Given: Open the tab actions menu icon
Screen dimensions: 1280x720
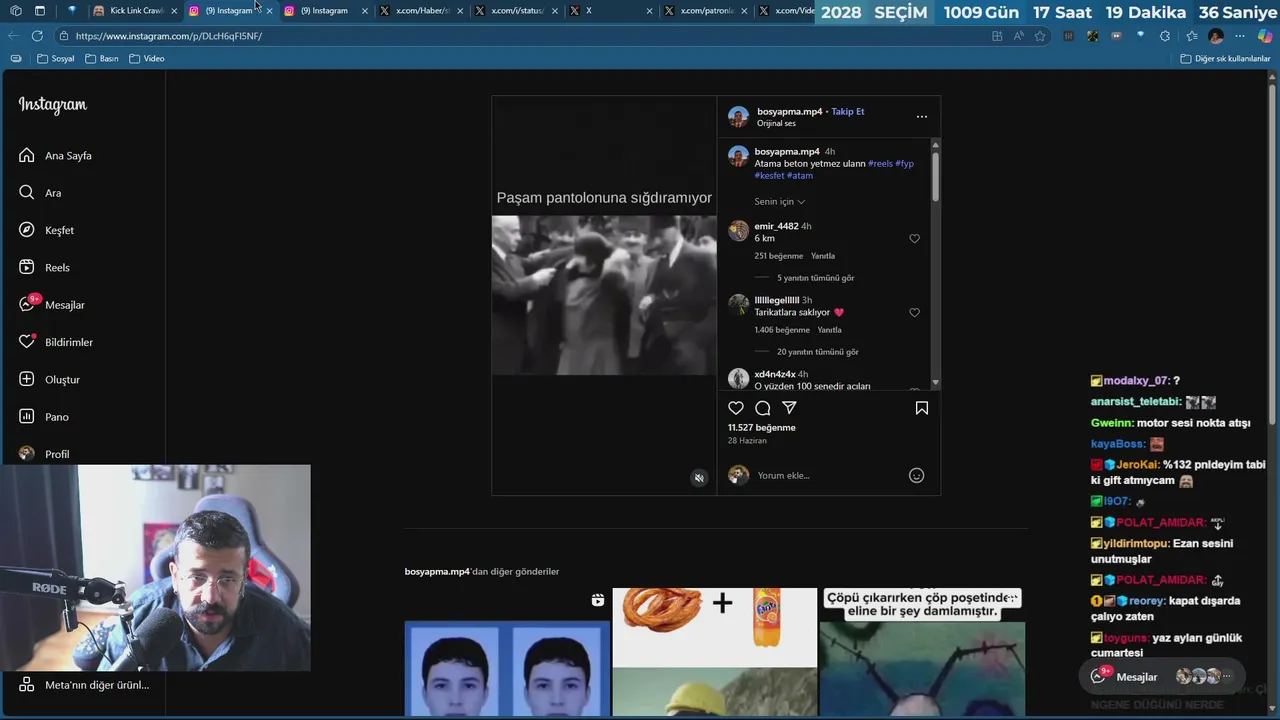Looking at the screenshot, I should pyautogui.click(x=40, y=11).
